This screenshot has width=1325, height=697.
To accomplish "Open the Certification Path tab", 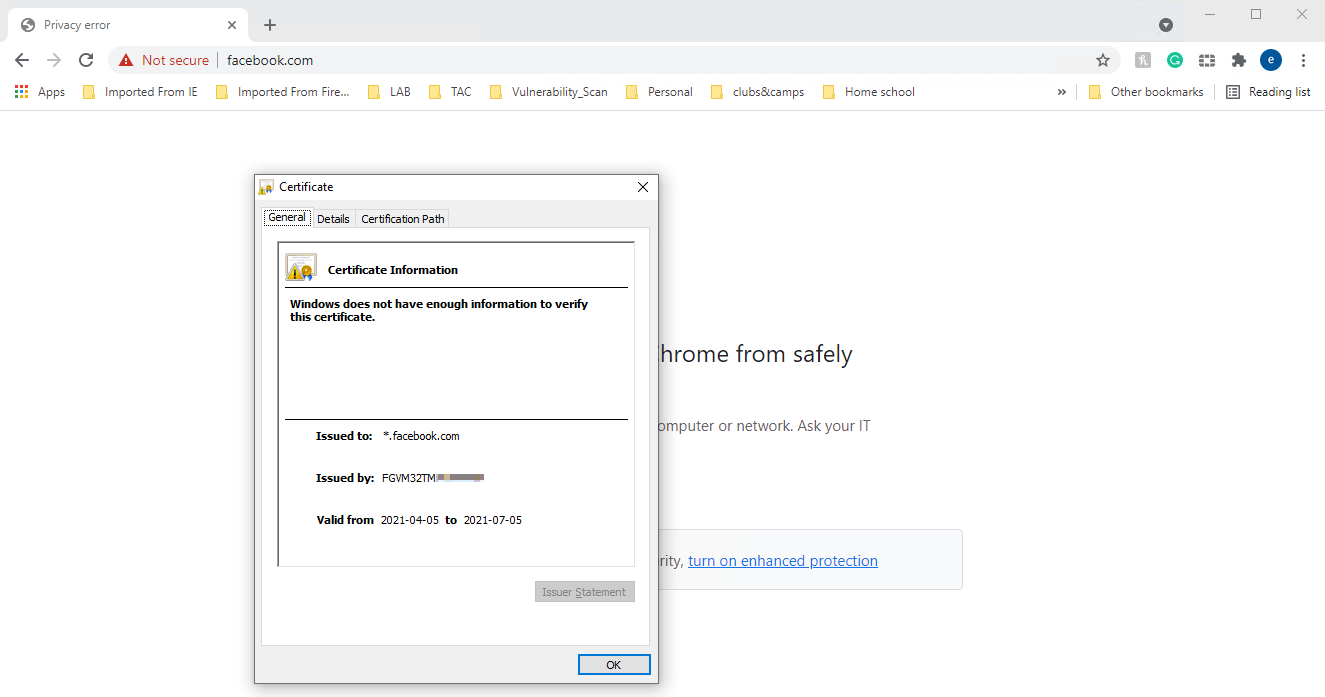I will (402, 218).
